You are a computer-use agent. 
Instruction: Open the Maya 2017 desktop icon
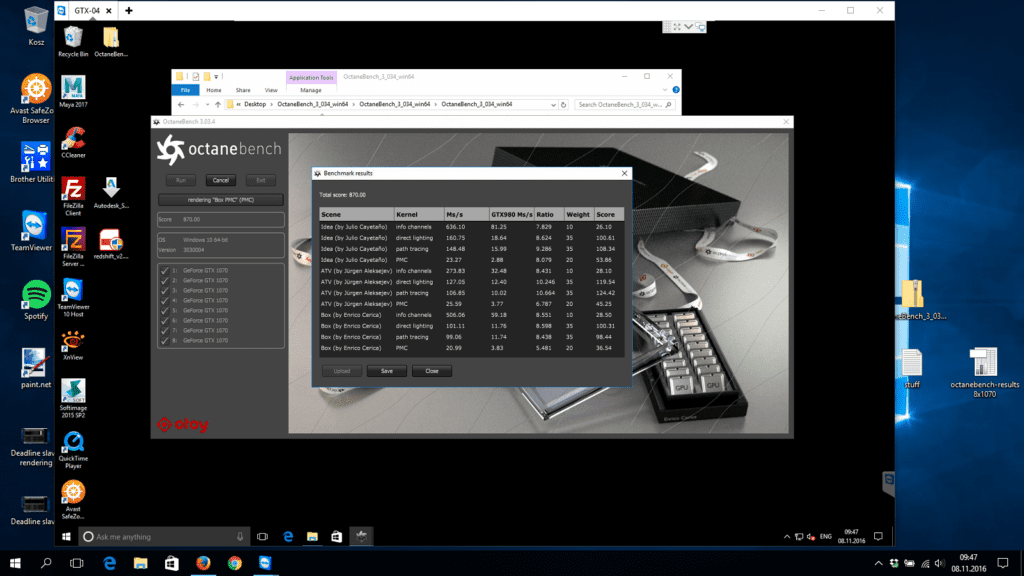pos(73,91)
